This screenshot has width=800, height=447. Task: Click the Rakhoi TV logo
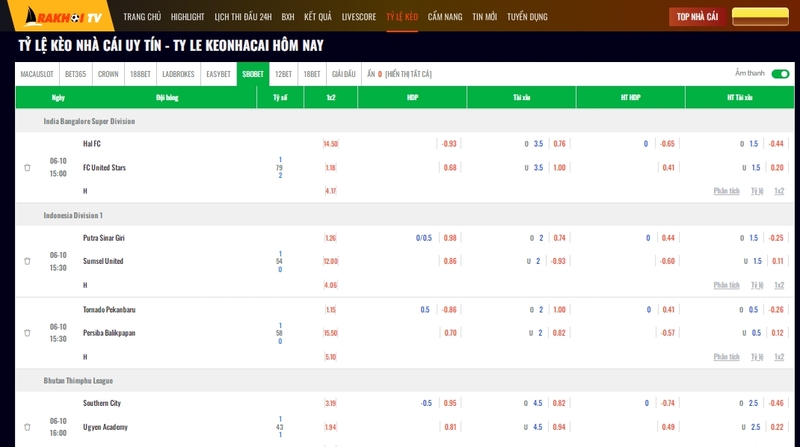pyautogui.click(x=60, y=16)
